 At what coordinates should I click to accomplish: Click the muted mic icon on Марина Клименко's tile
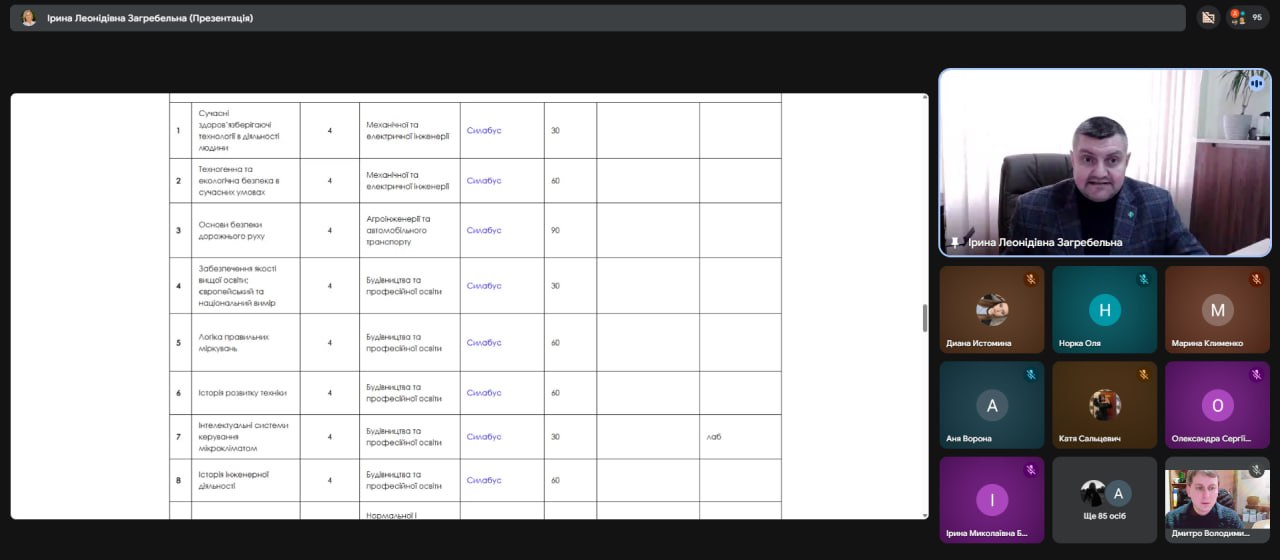click(1255, 279)
